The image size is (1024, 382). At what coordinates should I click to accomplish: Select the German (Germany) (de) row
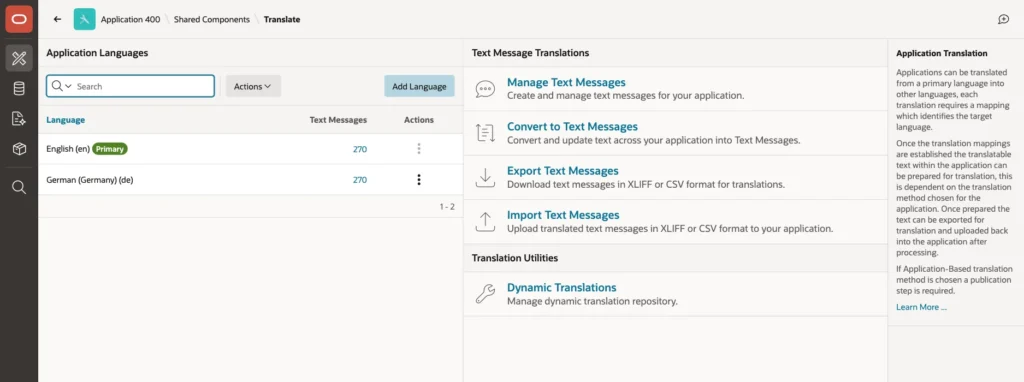click(x=250, y=180)
